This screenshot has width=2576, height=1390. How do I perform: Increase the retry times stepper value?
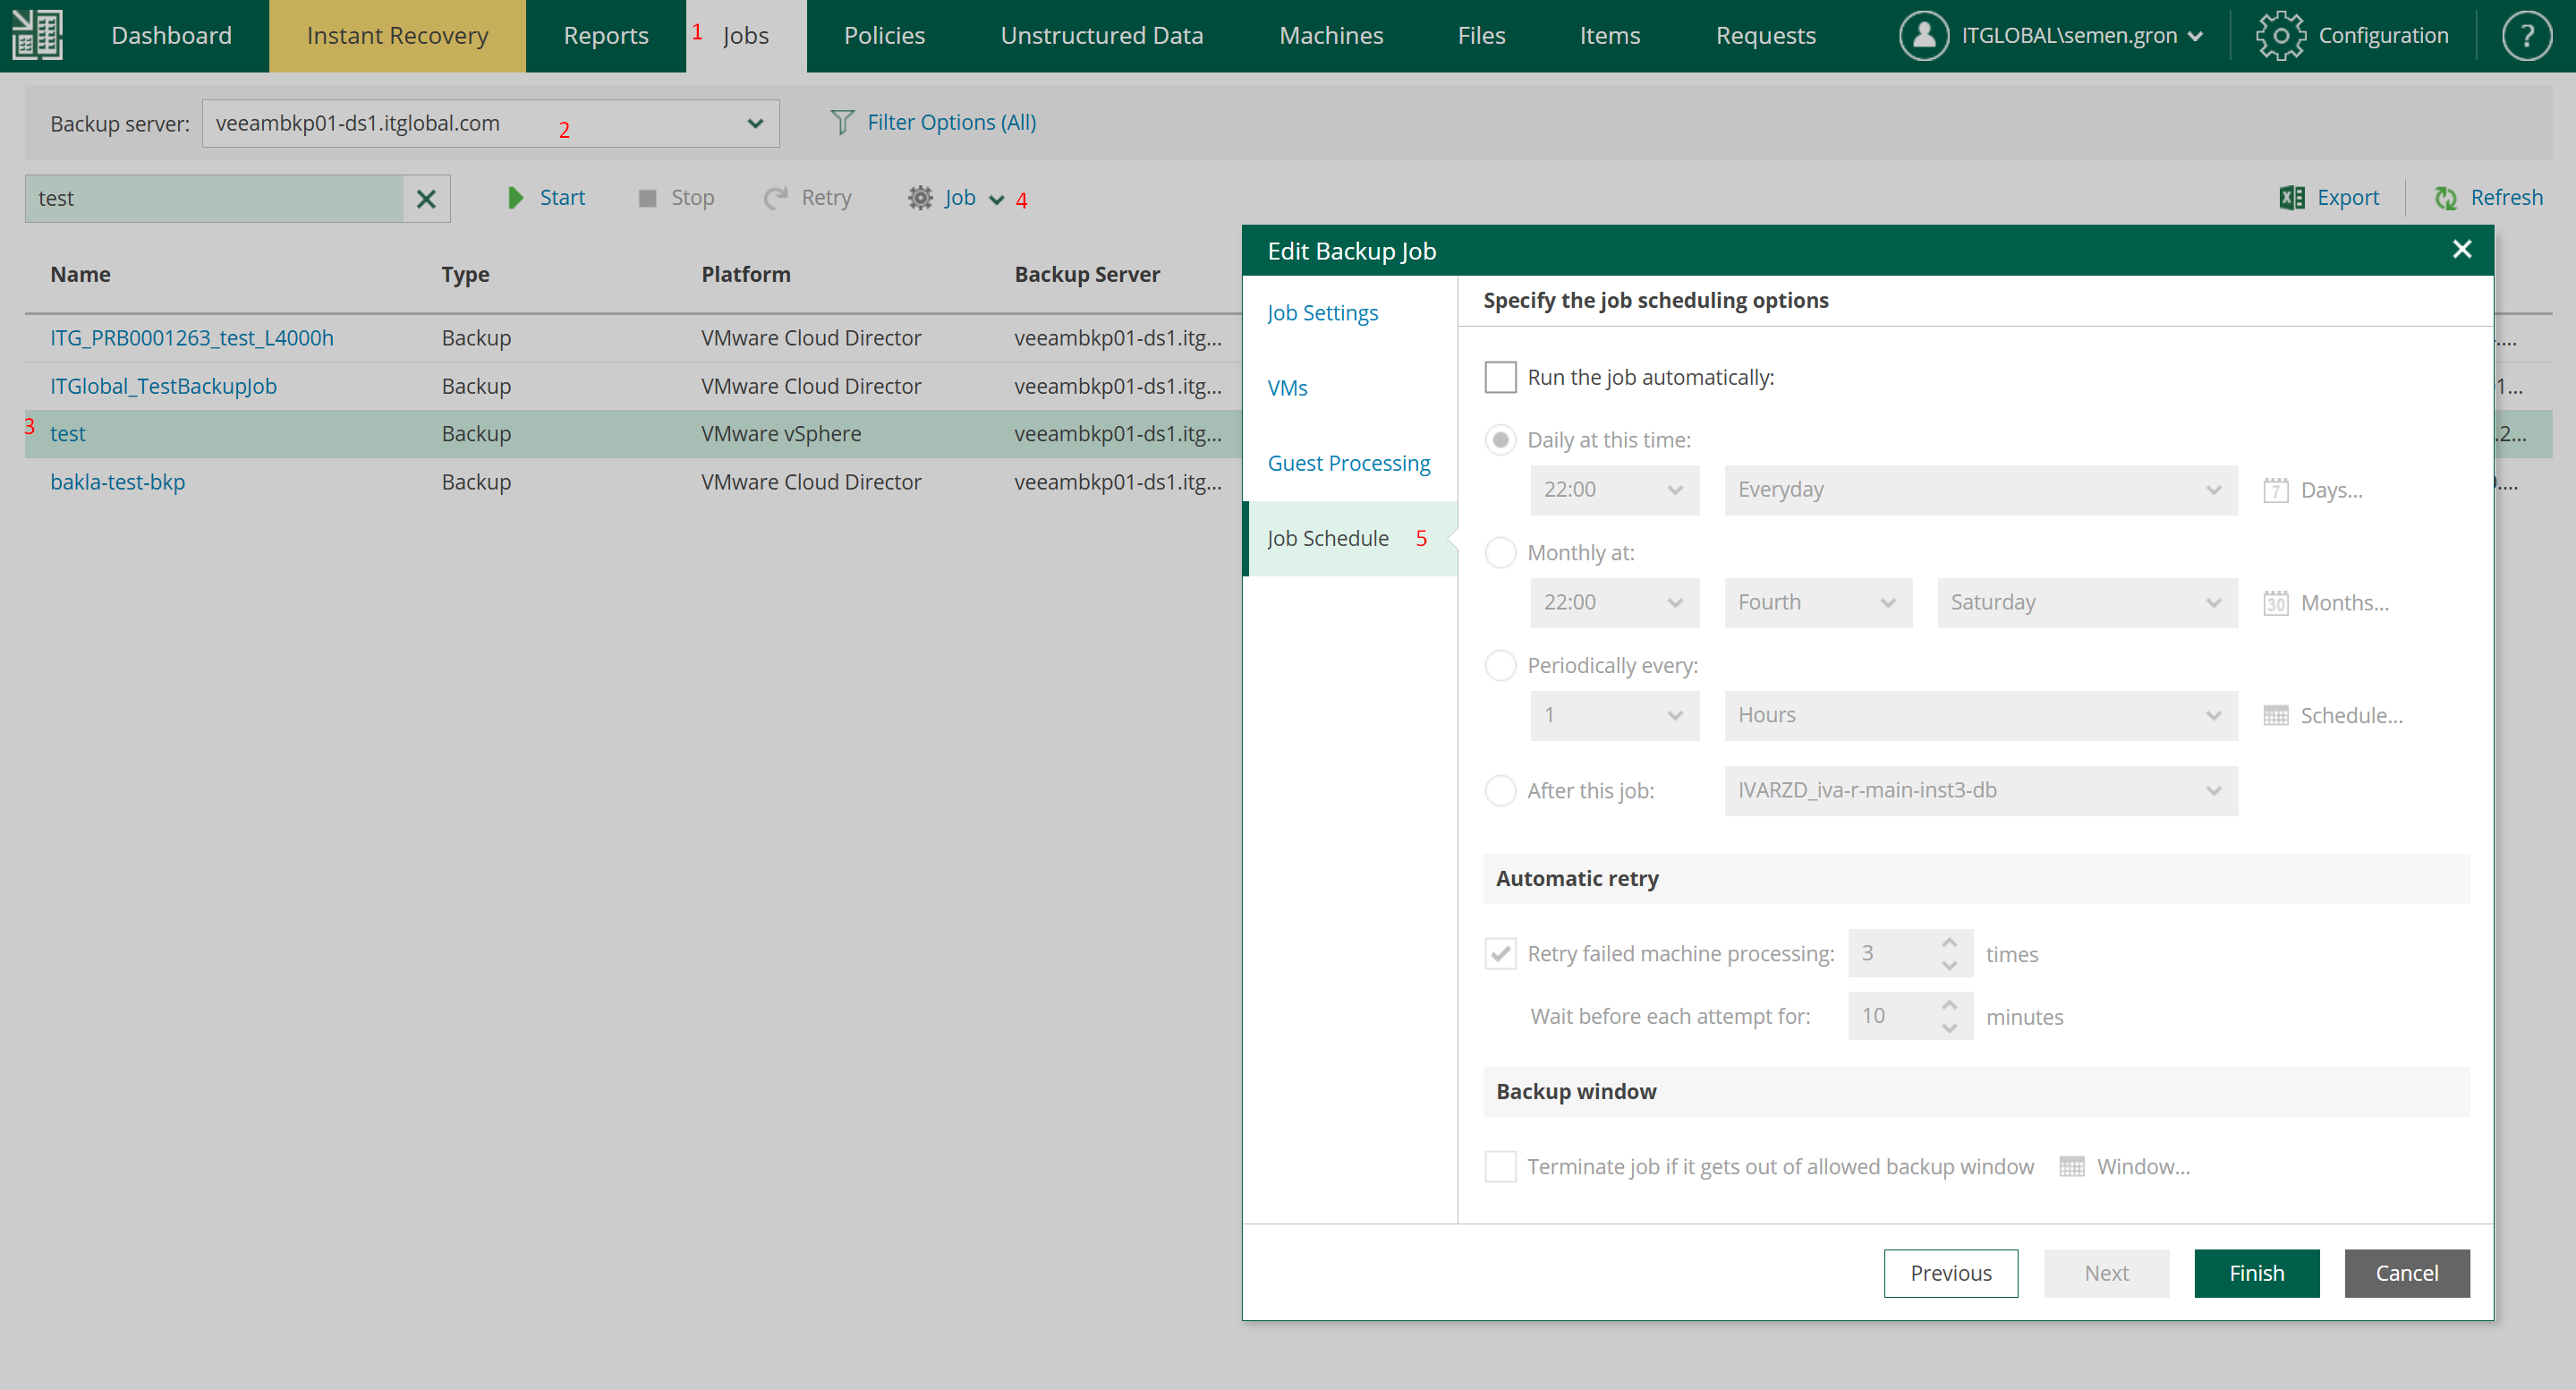pyautogui.click(x=1949, y=942)
